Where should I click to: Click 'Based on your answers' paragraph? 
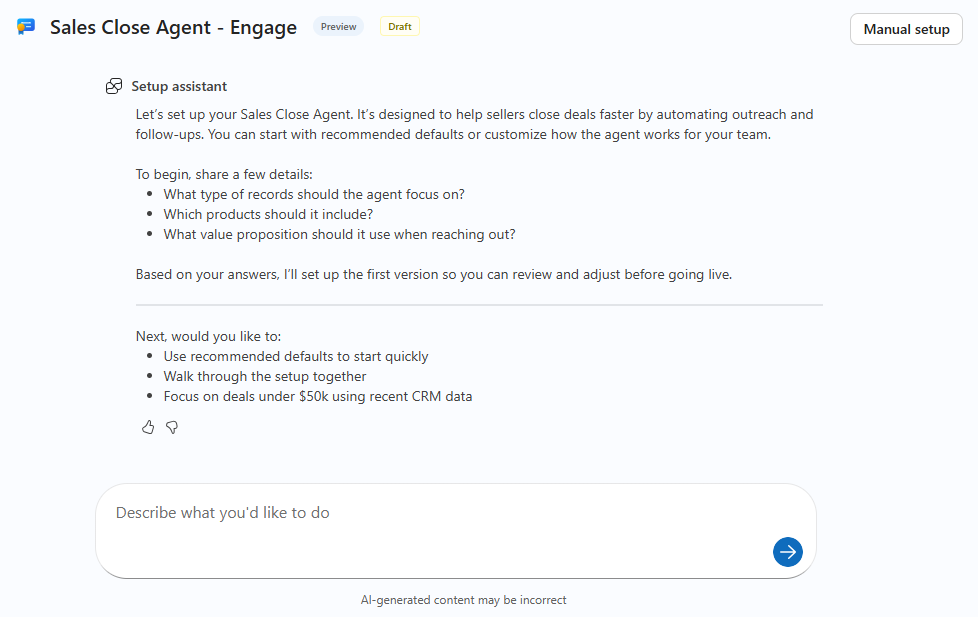coord(434,274)
